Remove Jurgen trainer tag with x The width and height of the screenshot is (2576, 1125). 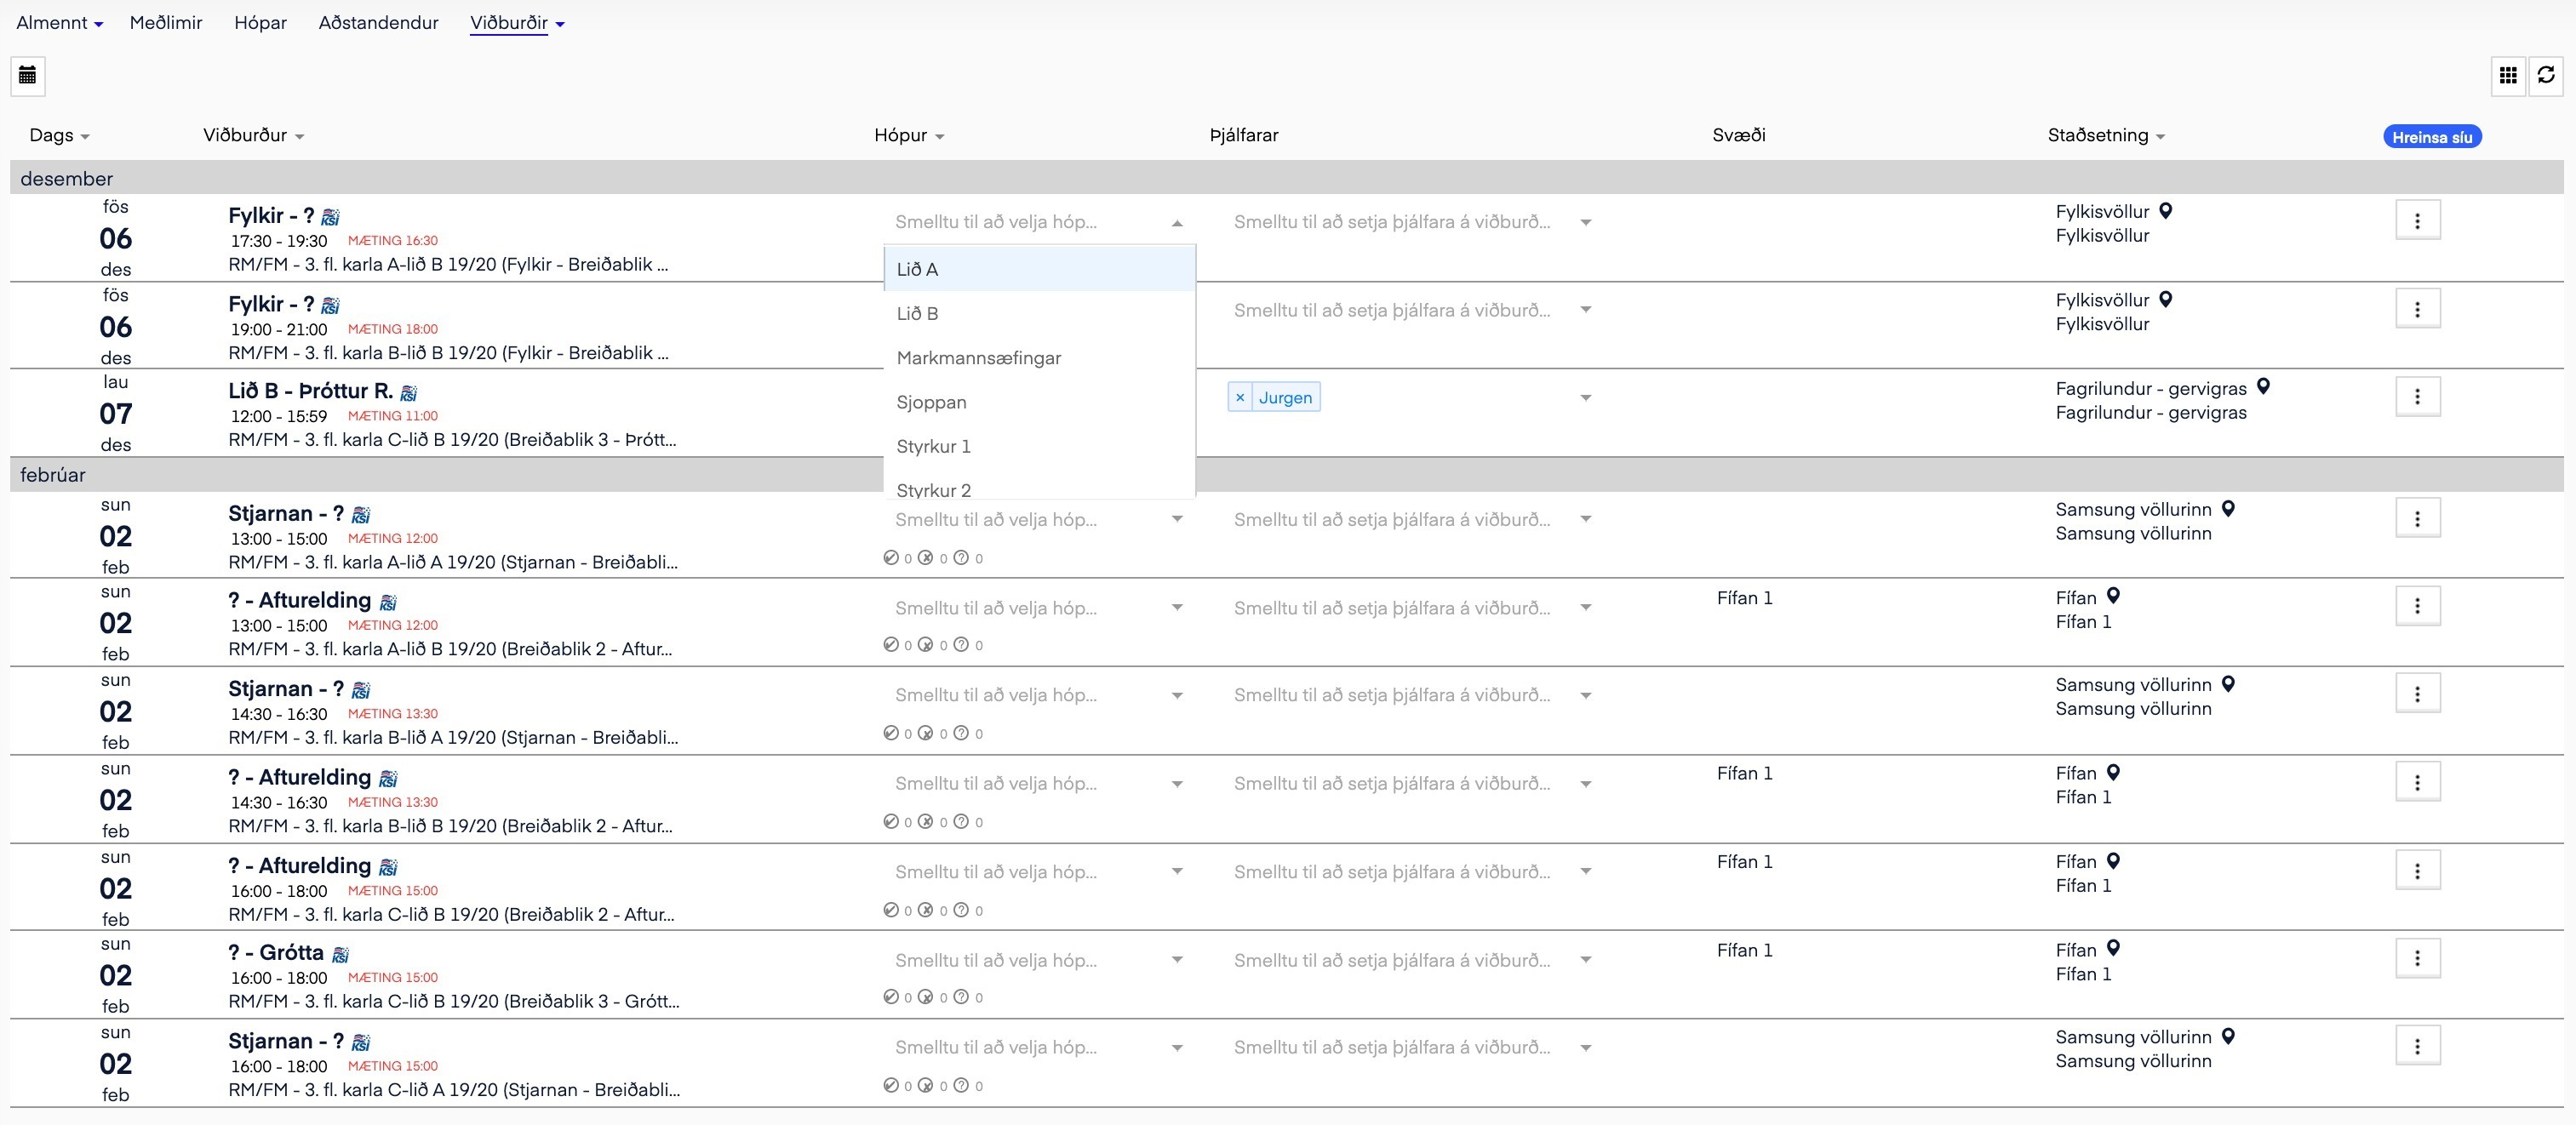pos(1240,397)
